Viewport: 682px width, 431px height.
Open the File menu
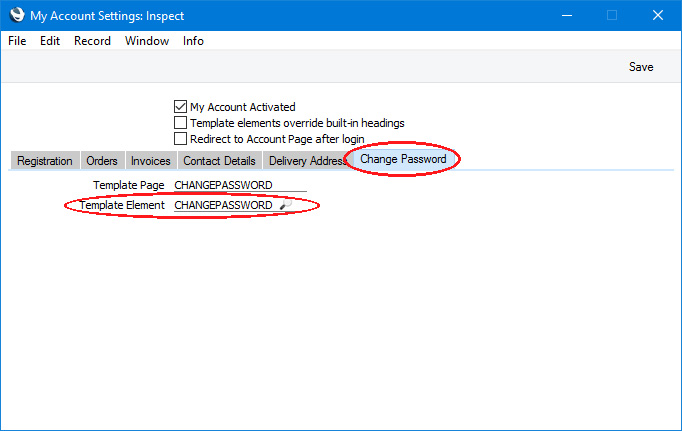[x=17, y=41]
